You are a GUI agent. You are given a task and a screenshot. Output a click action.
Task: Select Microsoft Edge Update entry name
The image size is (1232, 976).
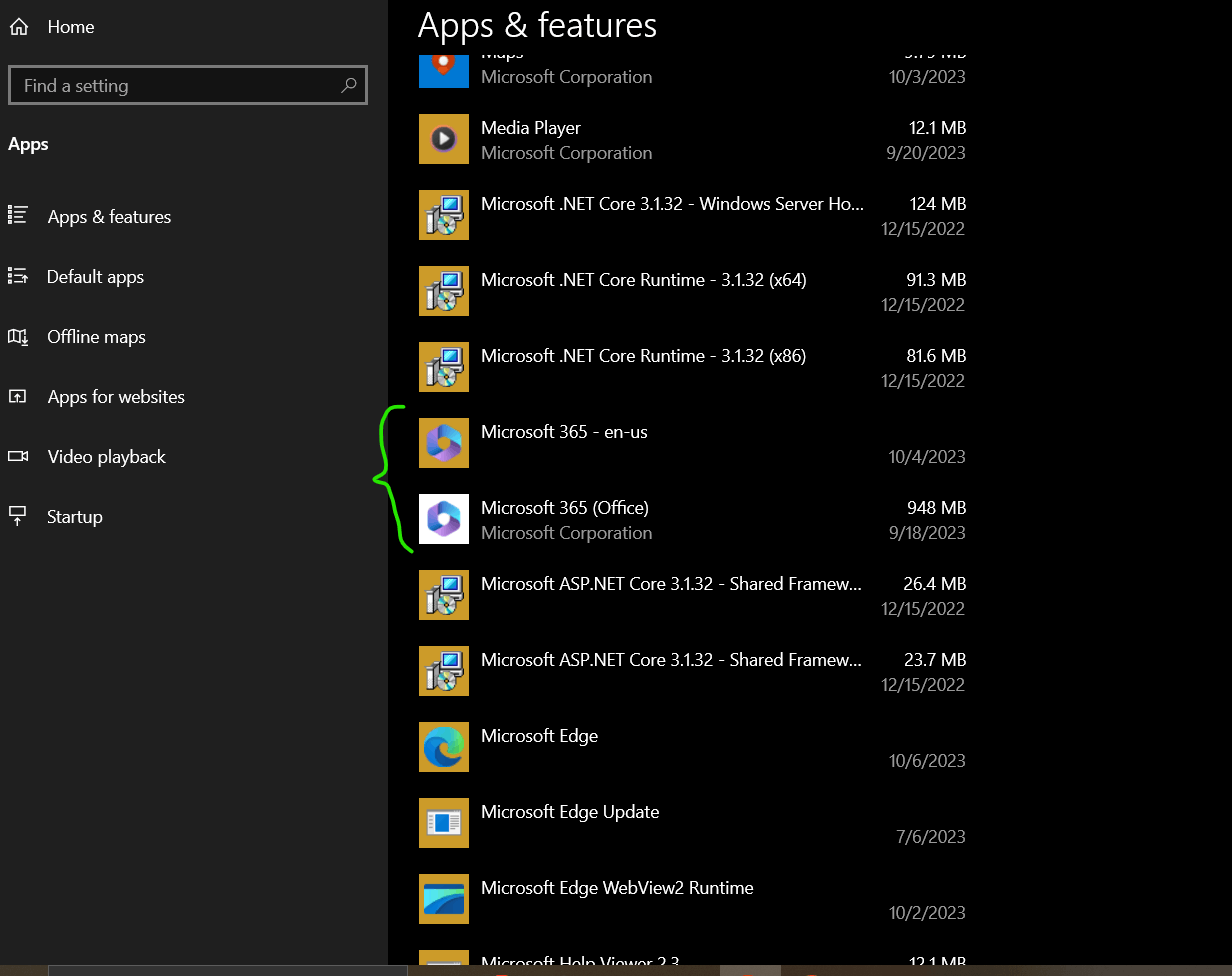coord(570,812)
